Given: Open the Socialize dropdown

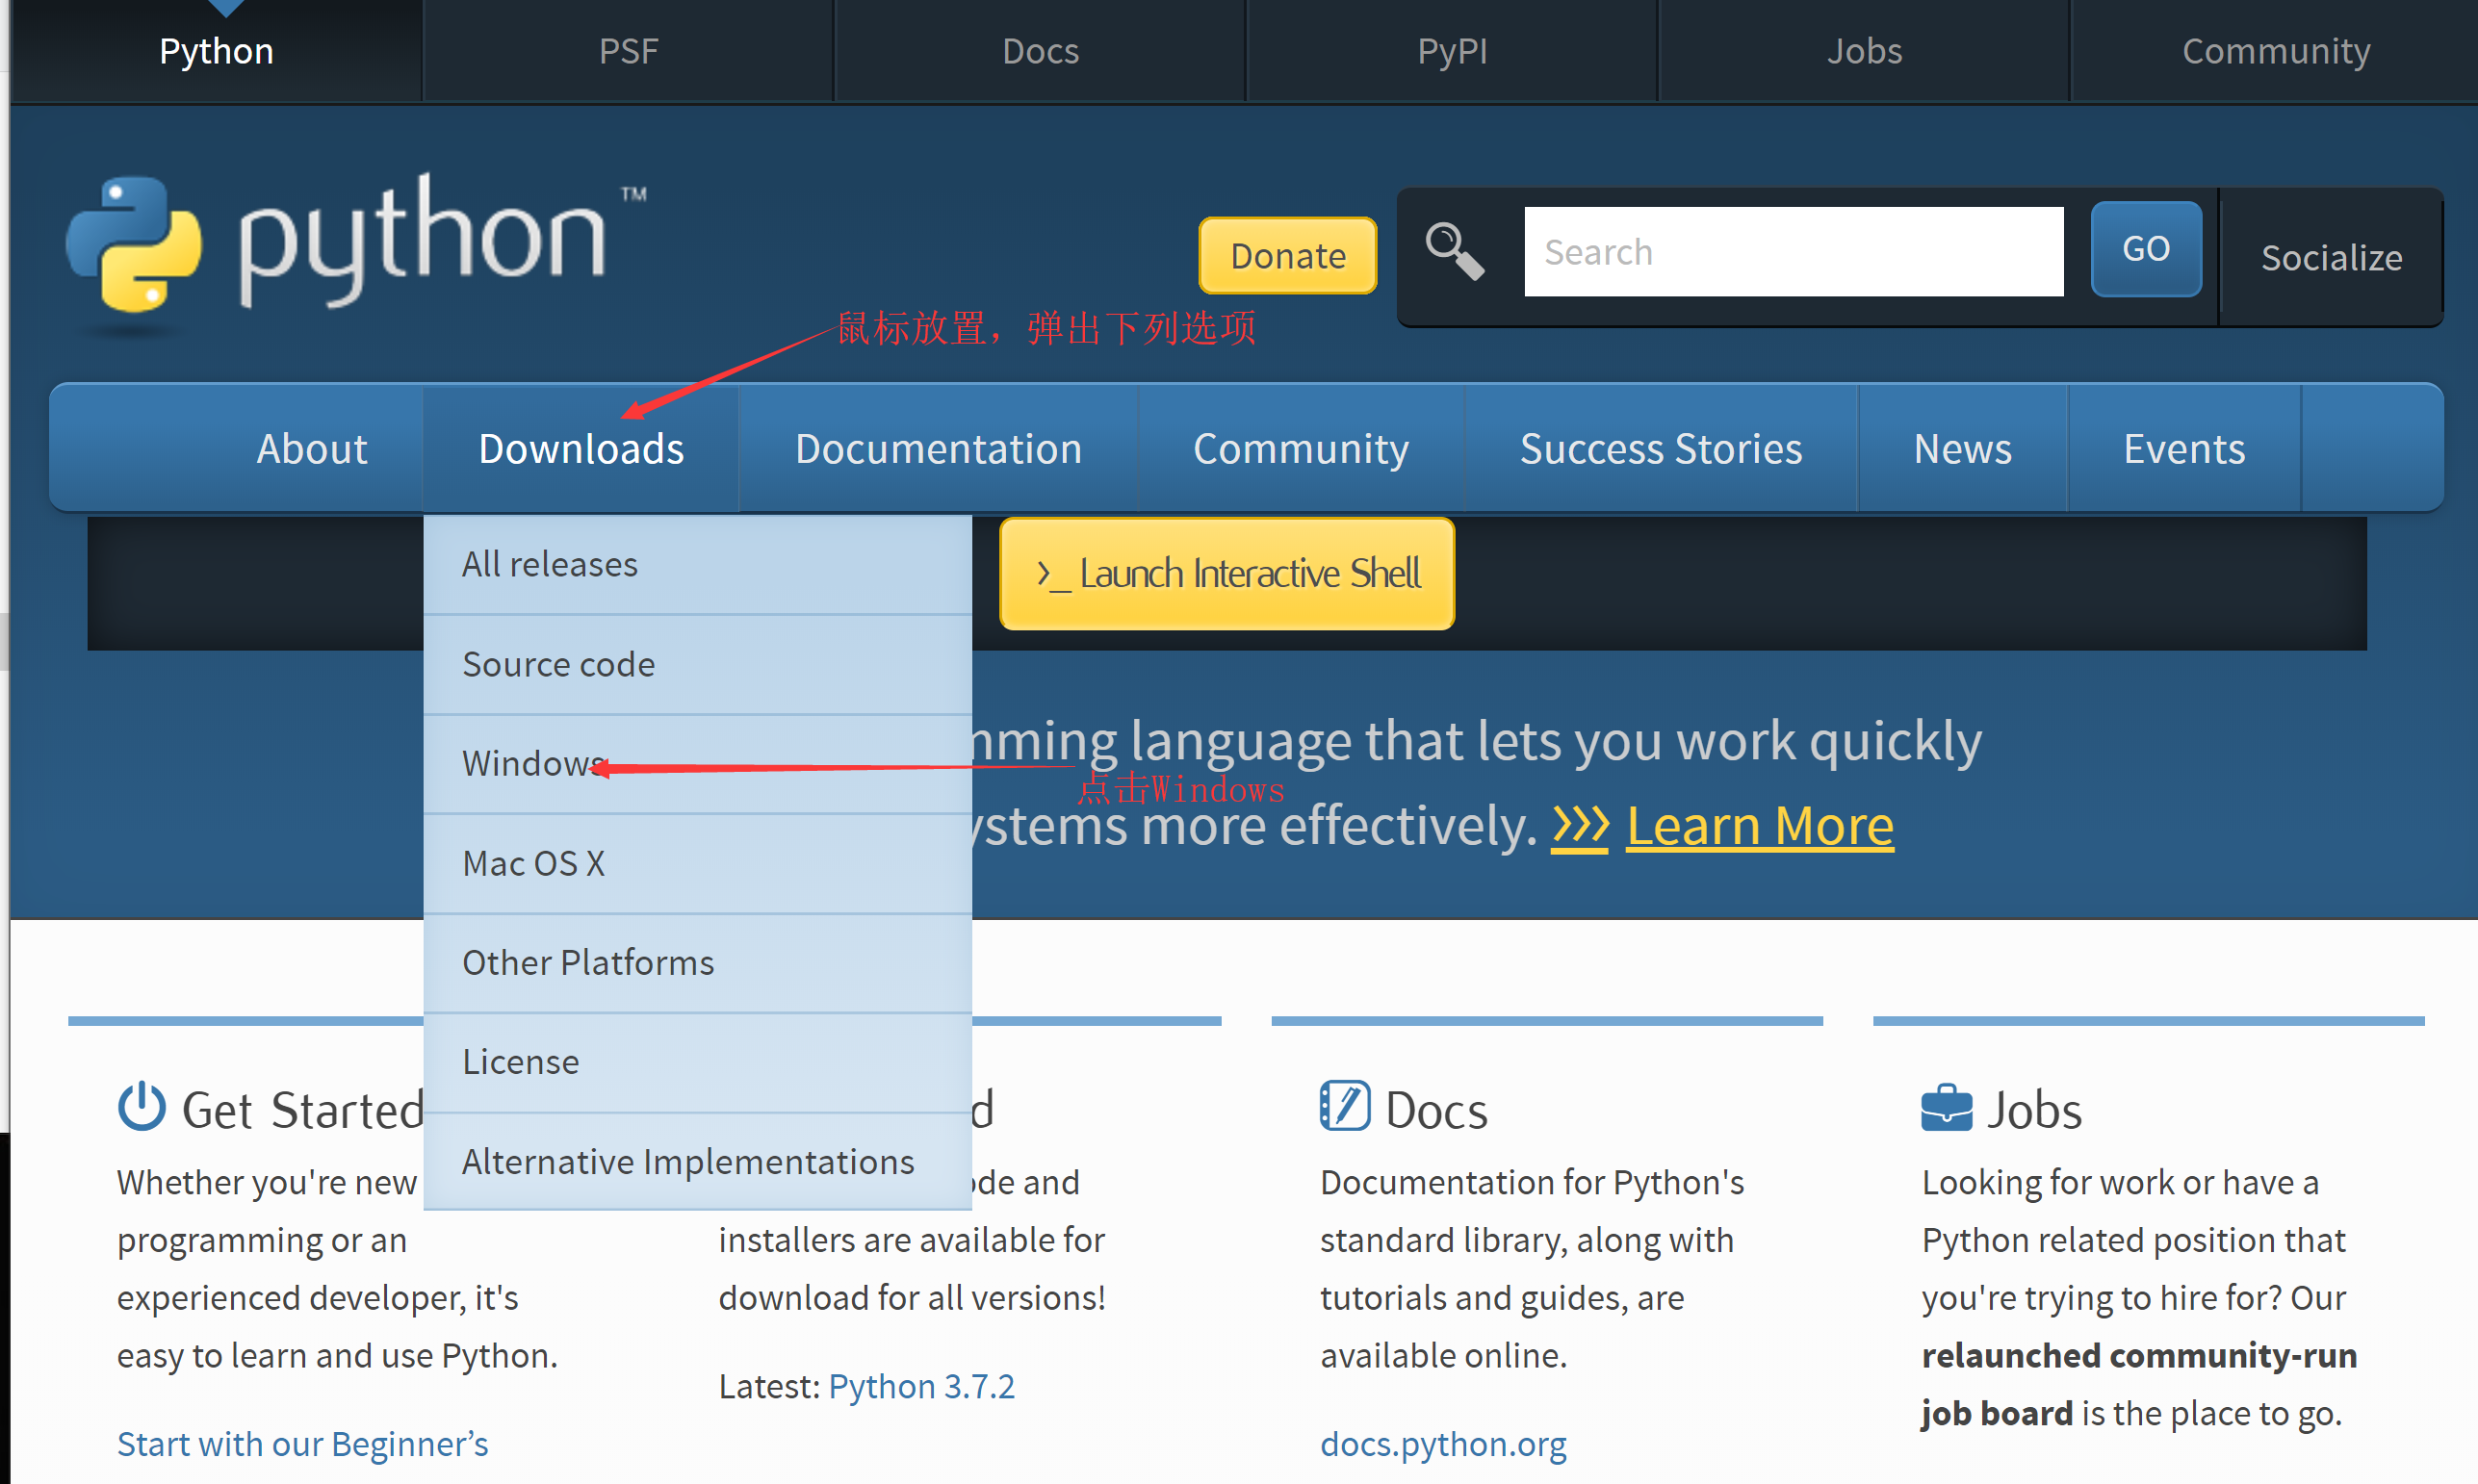Looking at the screenshot, I should click(x=2330, y=258).
